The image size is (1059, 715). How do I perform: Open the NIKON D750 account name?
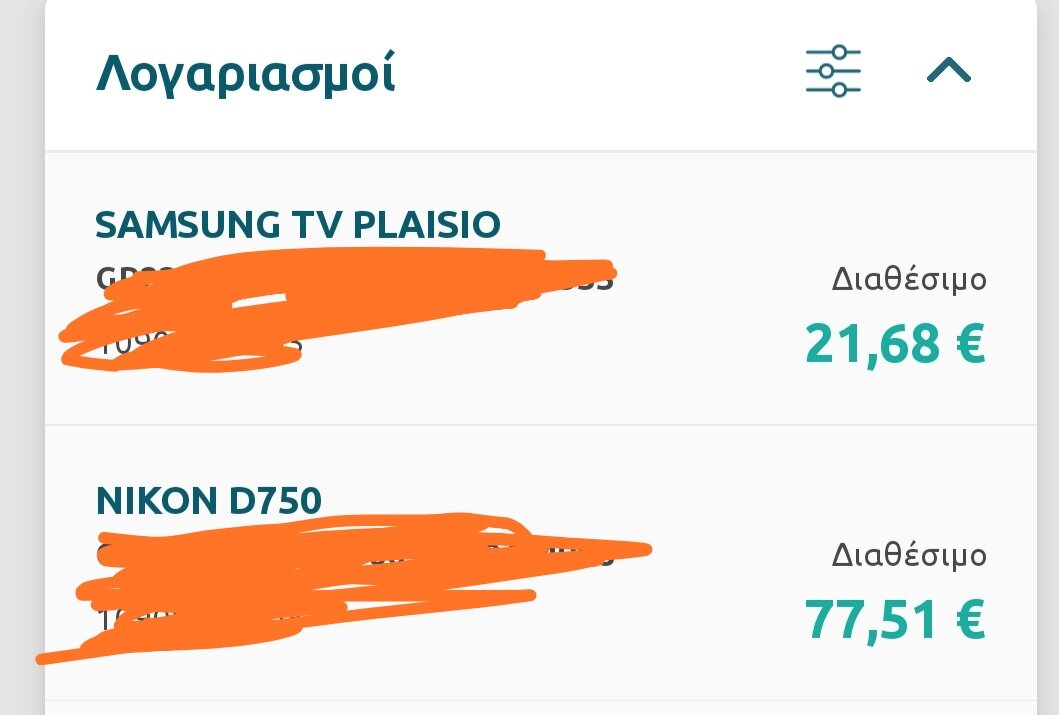(x=209, y=500)
